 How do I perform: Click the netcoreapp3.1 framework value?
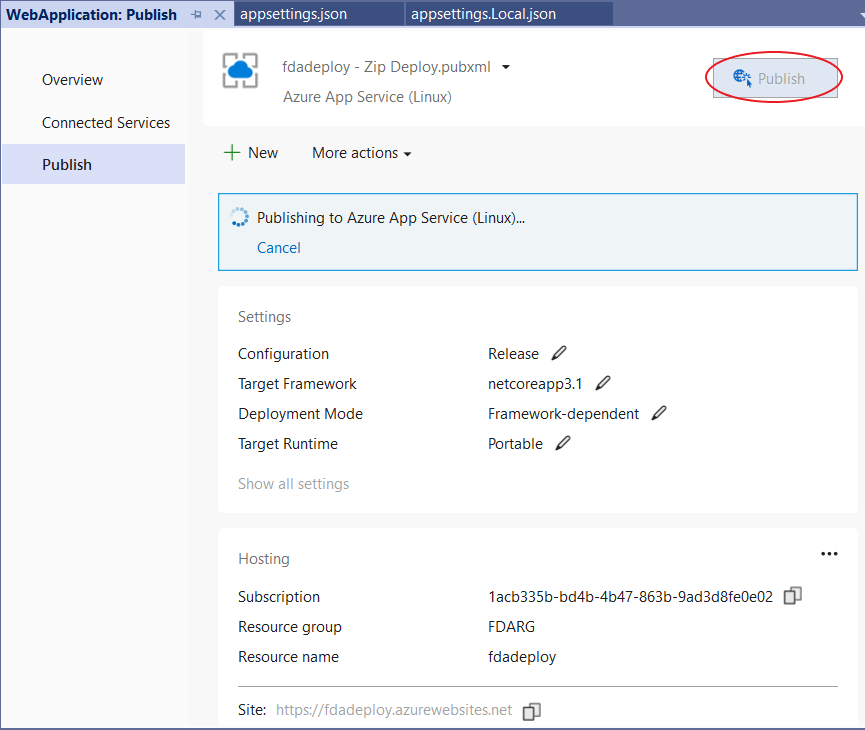click(535, 384)
